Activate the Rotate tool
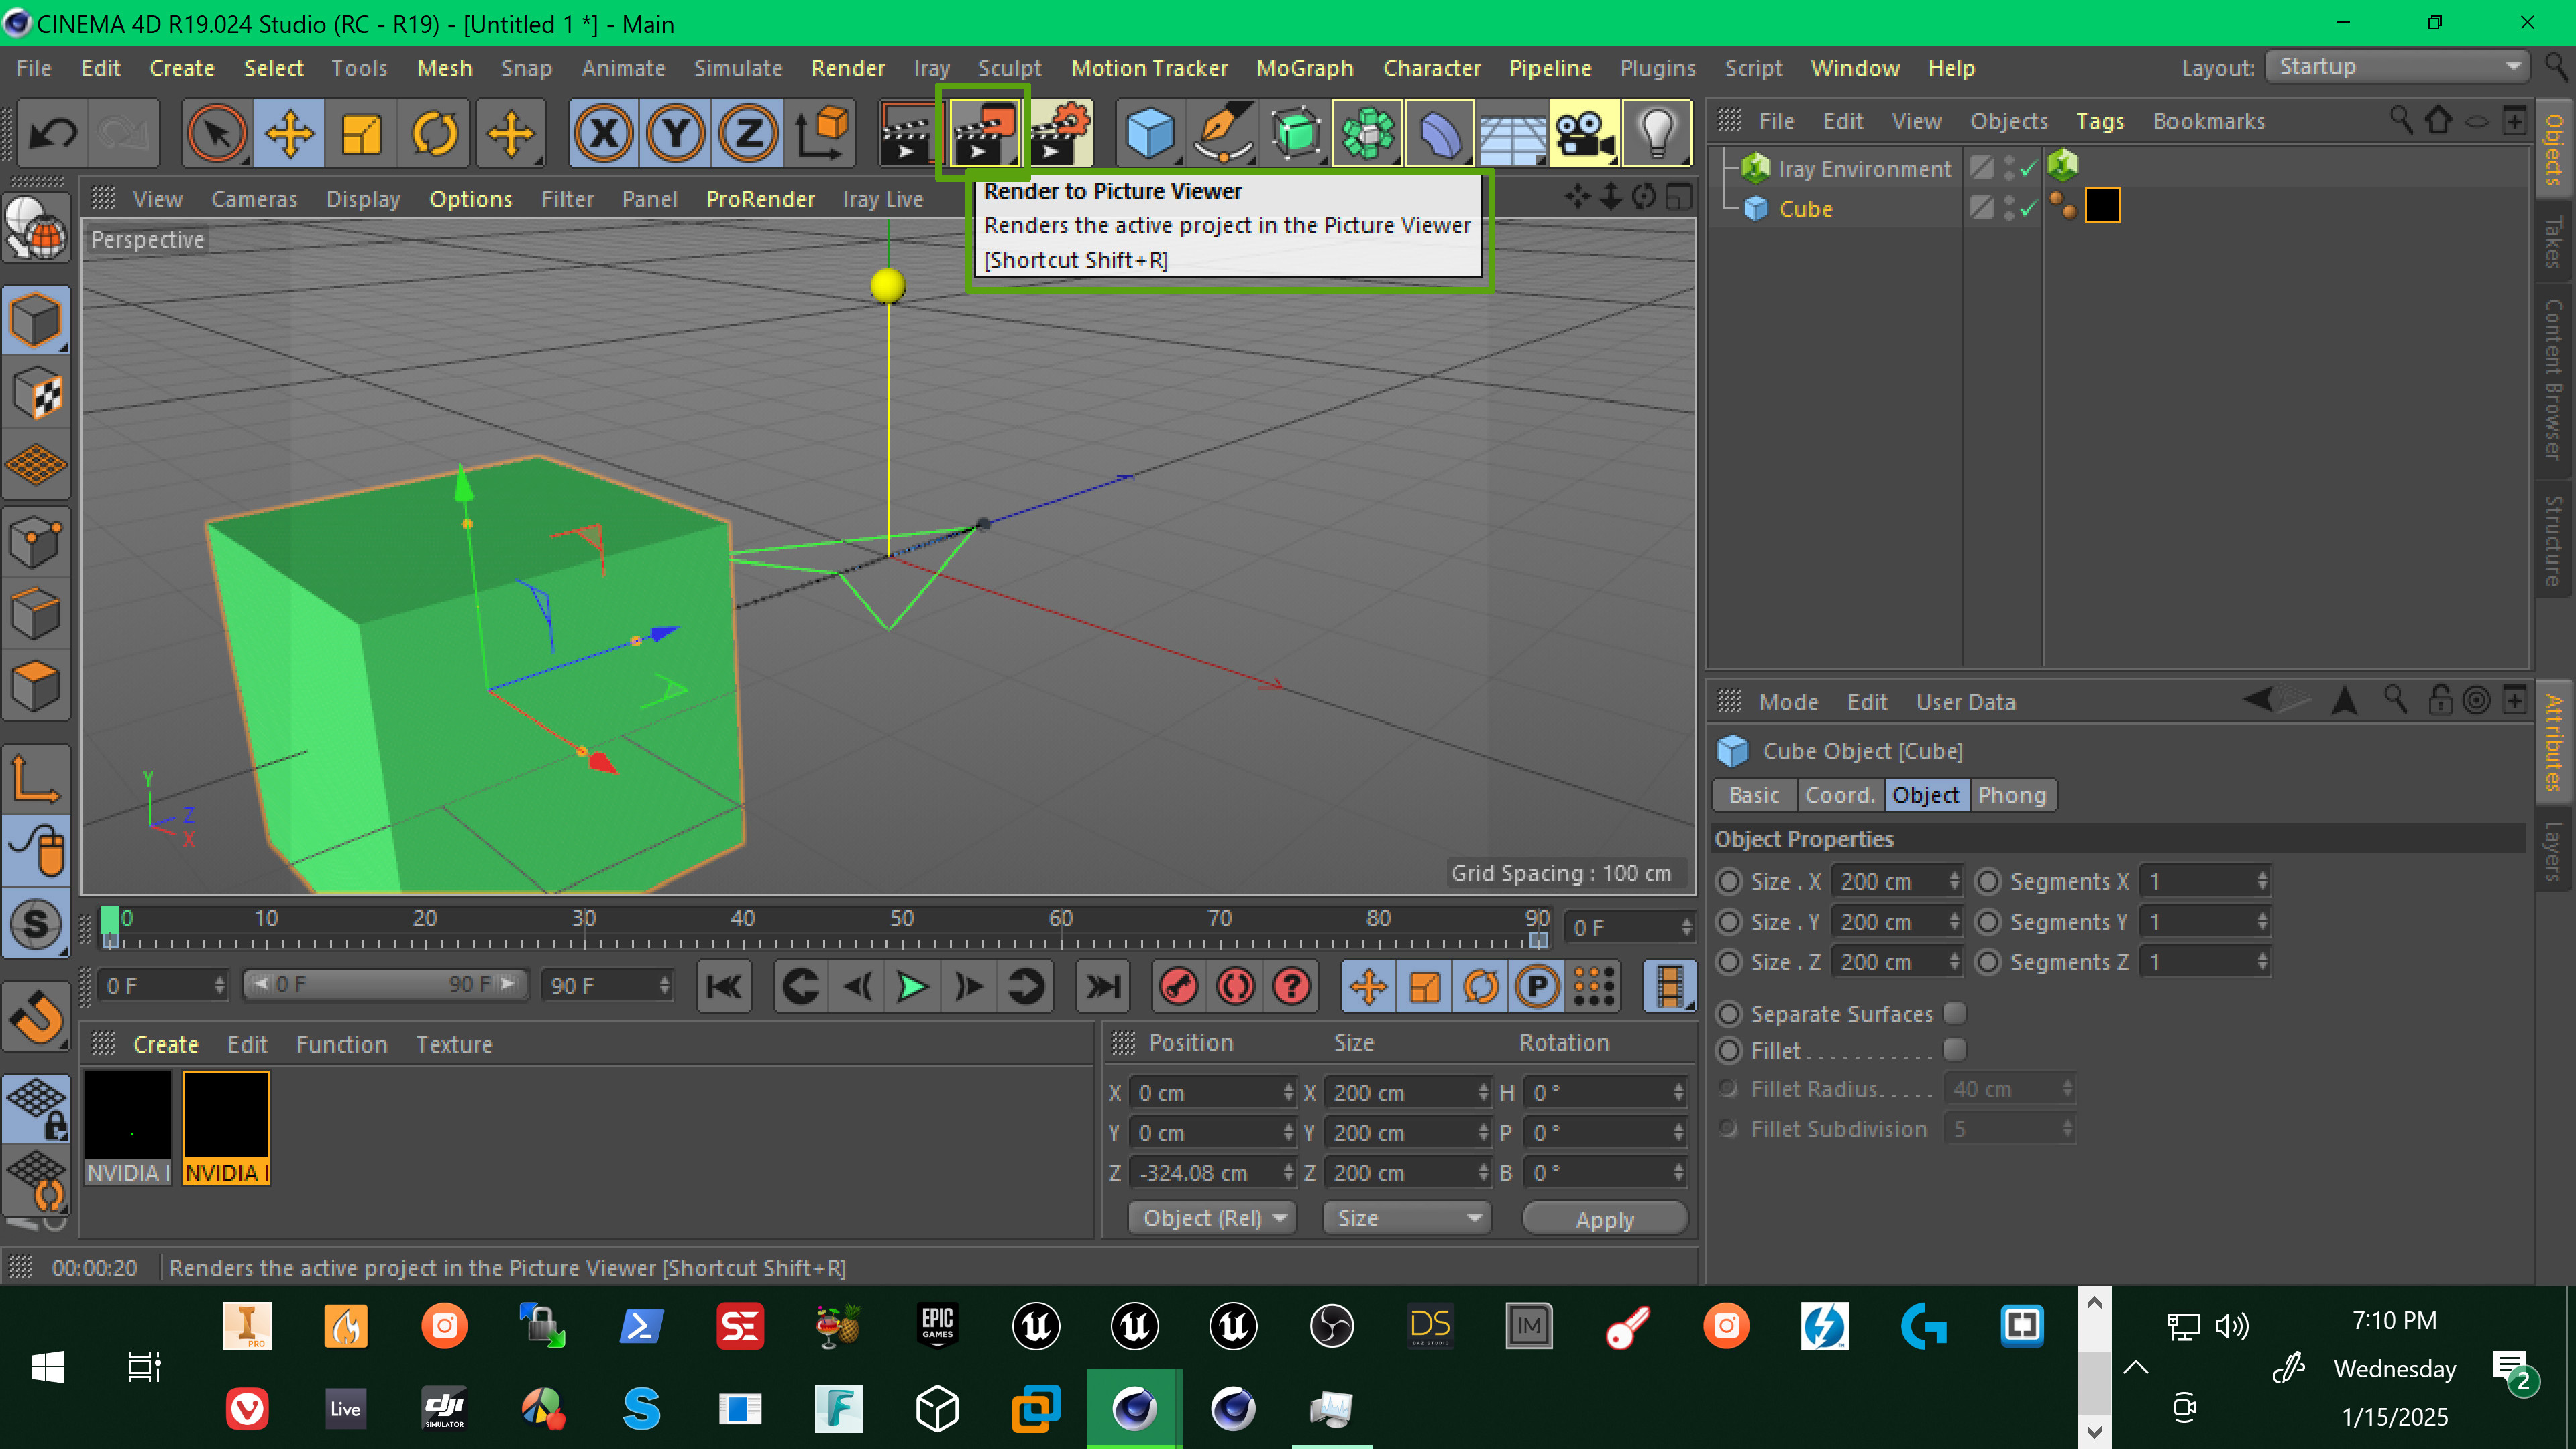The image size is (2576, 1449). 435,132
